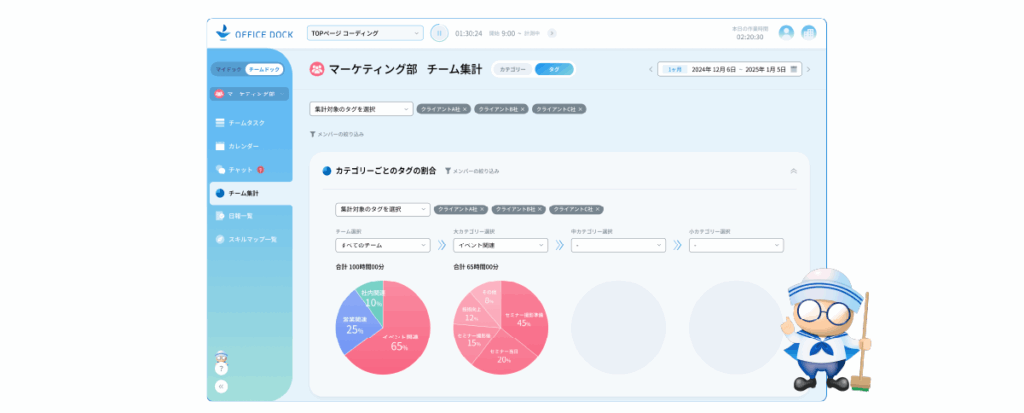Open the user profile avatar
This screenshot has height=413, width=1024.
click(x=786, y=33)
